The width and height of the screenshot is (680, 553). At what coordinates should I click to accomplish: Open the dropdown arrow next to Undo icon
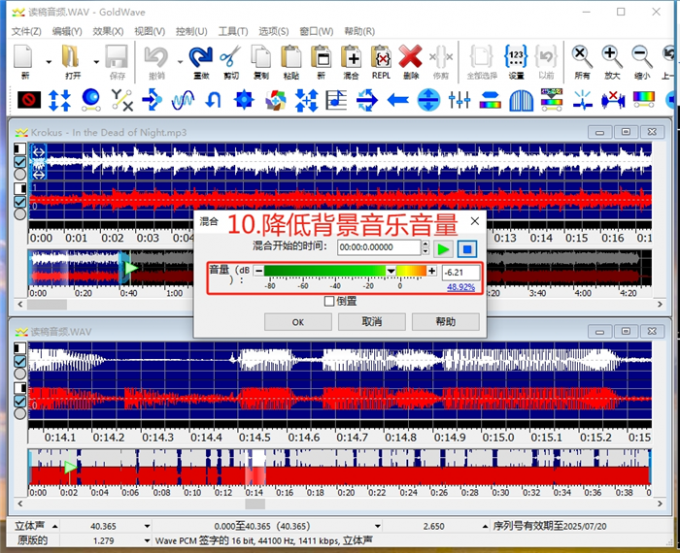coord(180,62)
